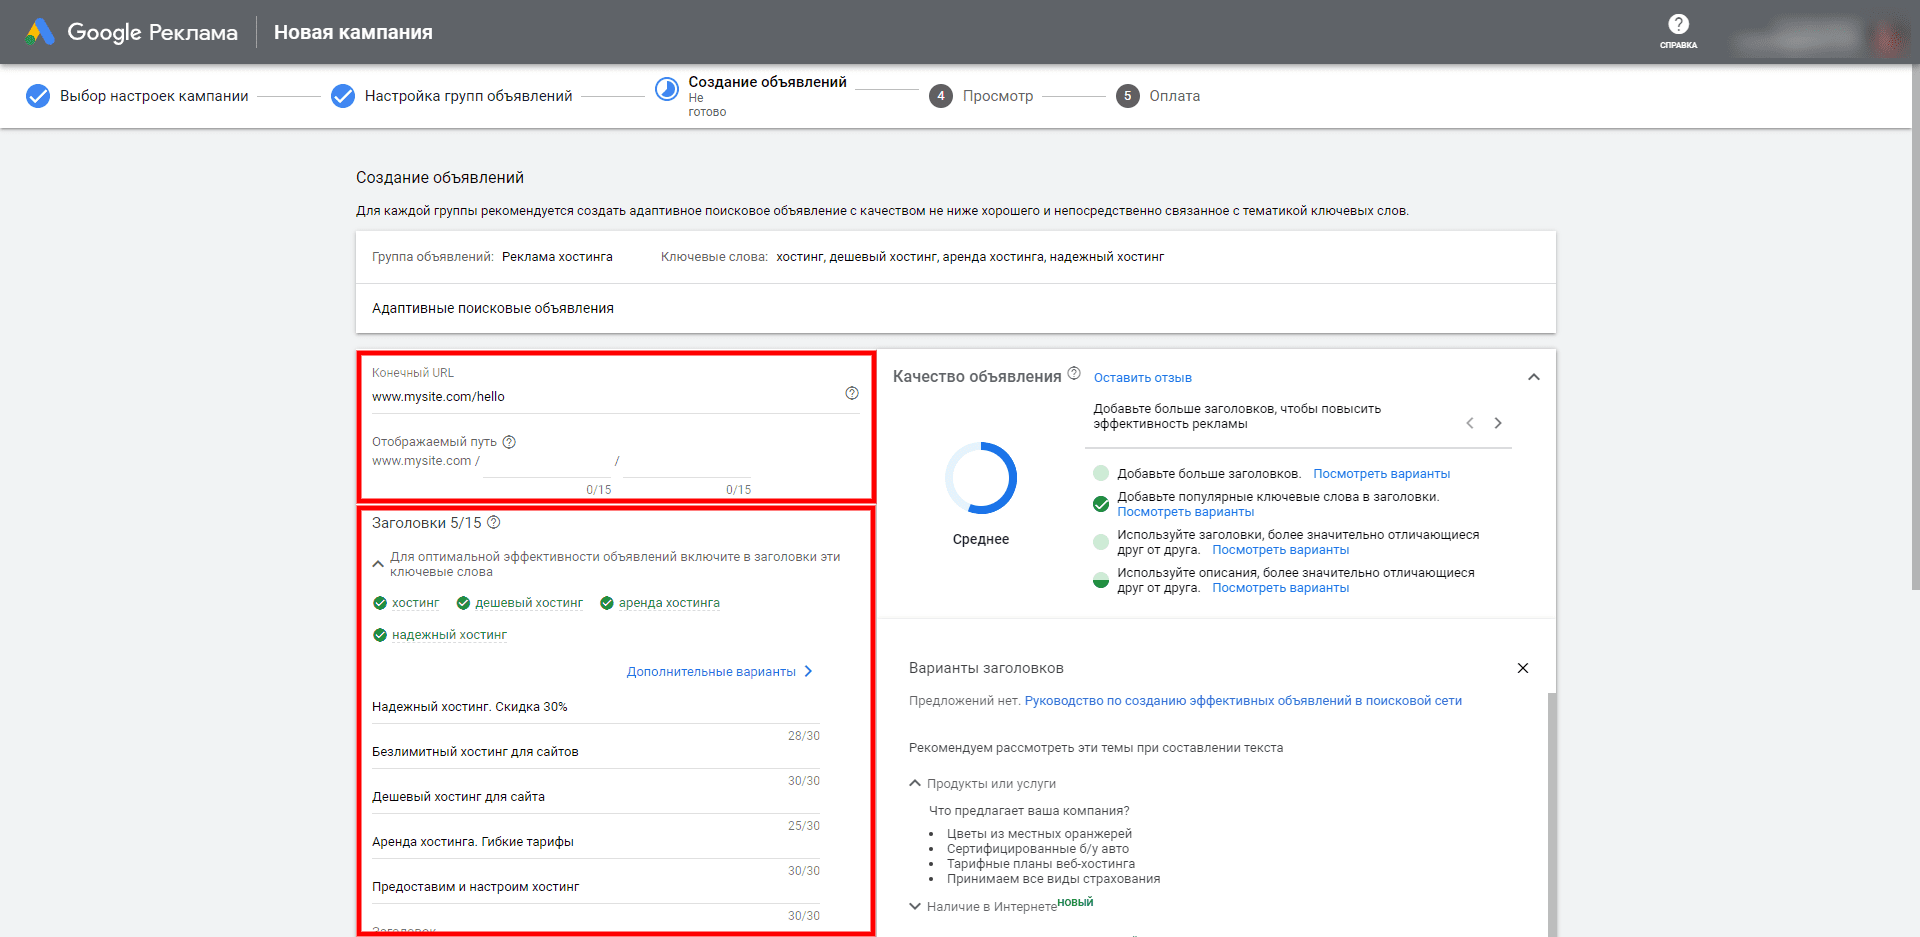1920x937 pixels.
Task: Expand the Наличие в Интернете section
Action: (915, 906)
